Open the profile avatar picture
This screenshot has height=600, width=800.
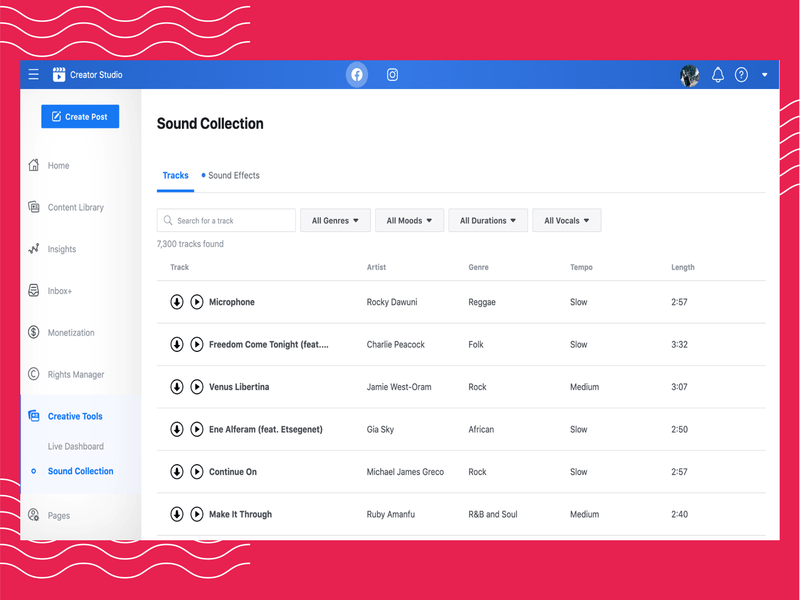pos(689,76)
